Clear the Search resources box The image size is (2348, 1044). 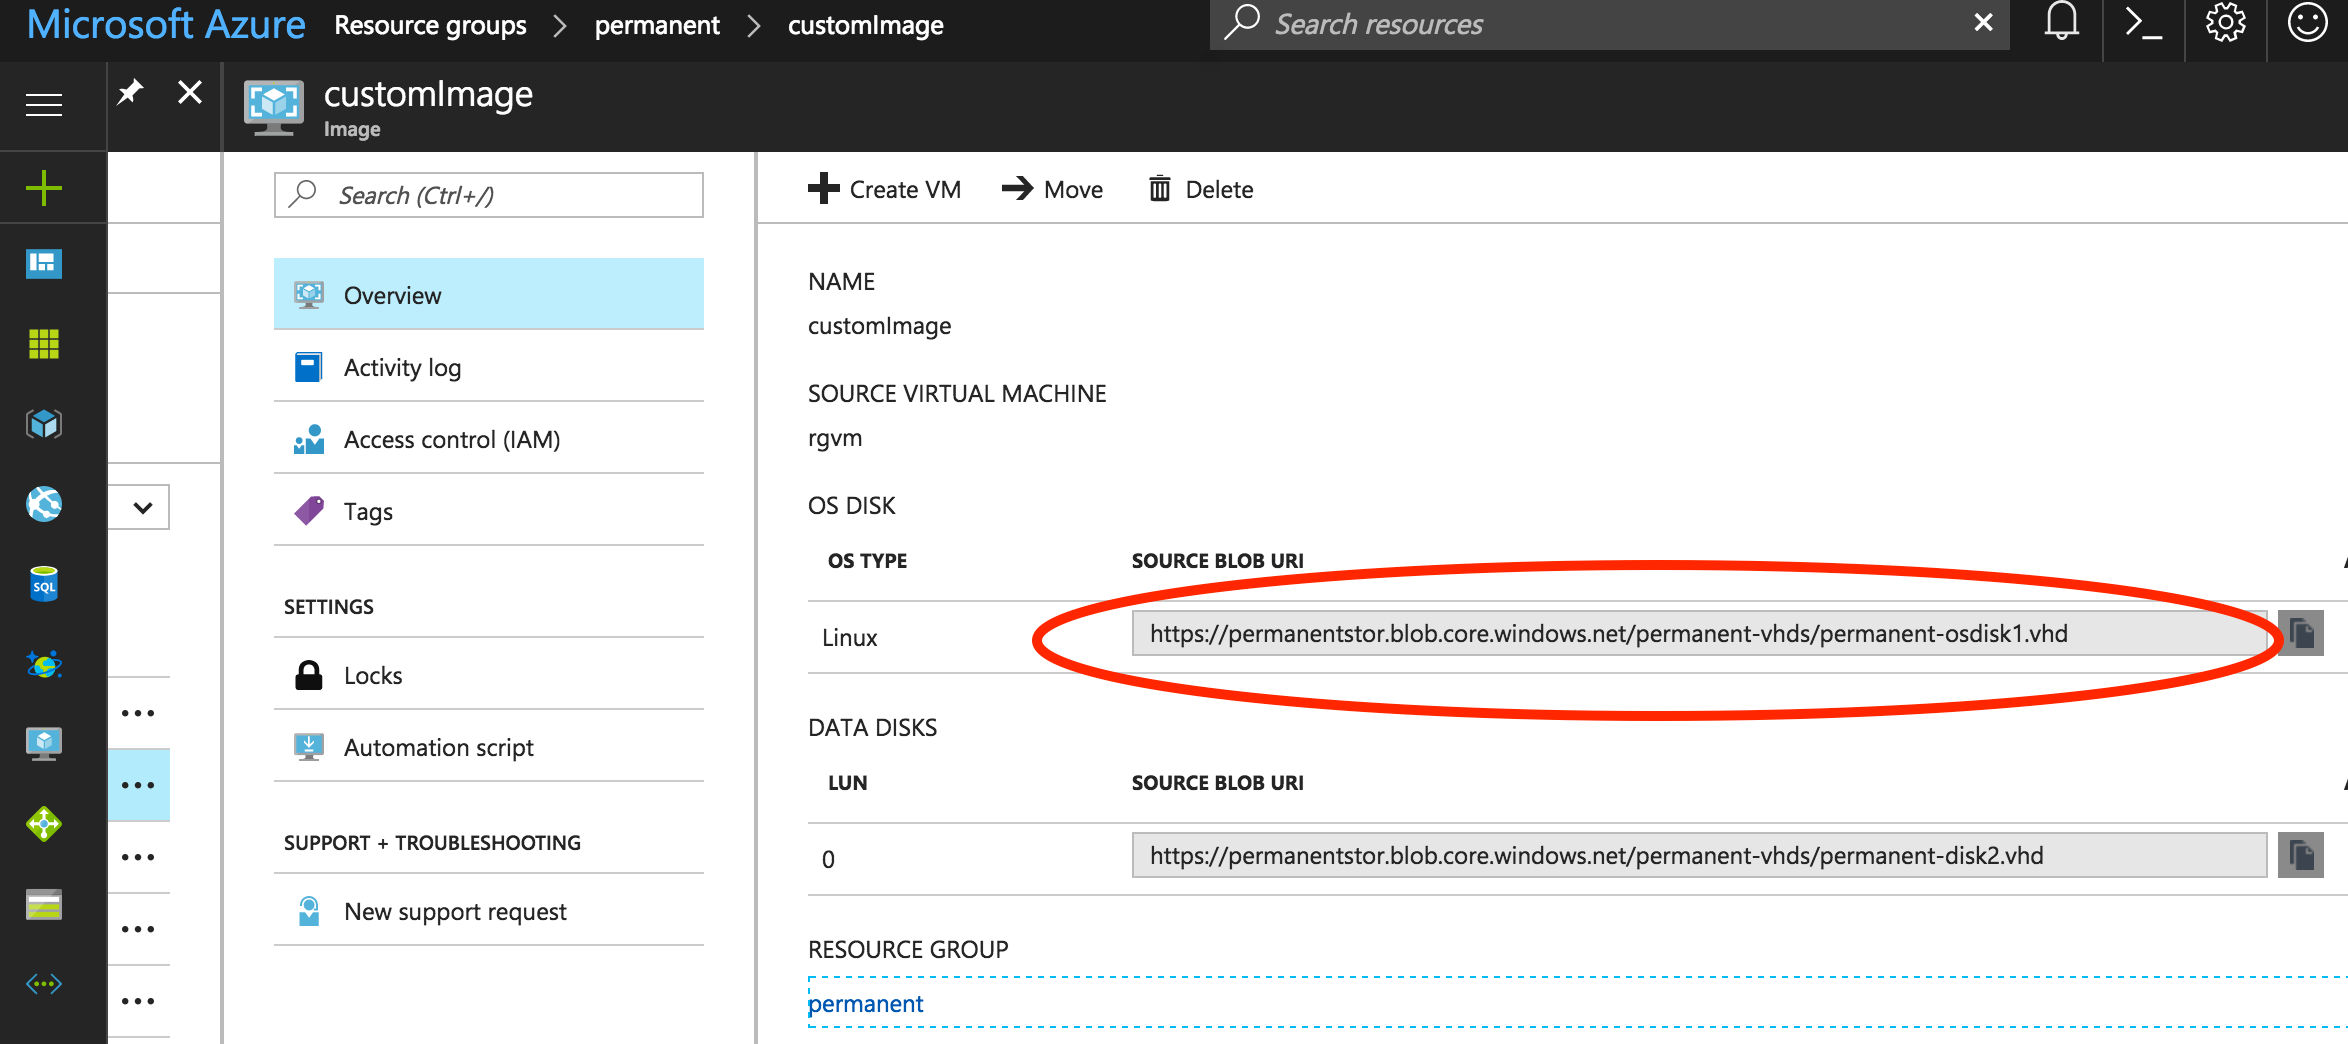(x=1984, y=22)
